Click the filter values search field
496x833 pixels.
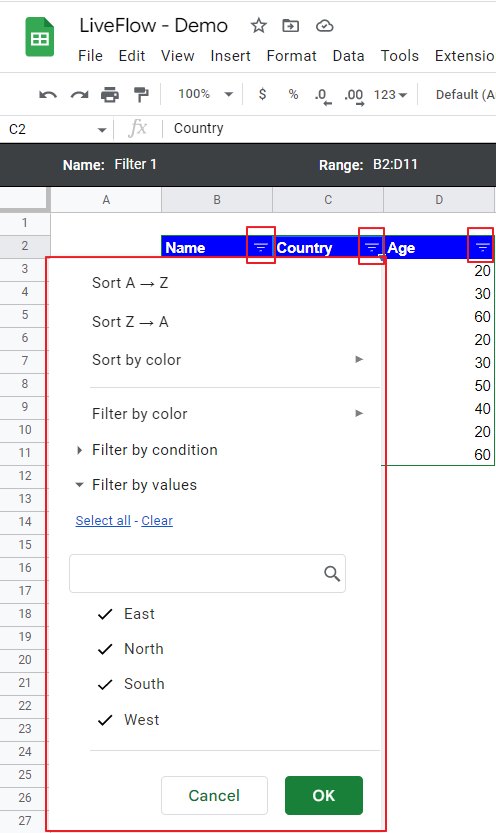pos(207,573)
